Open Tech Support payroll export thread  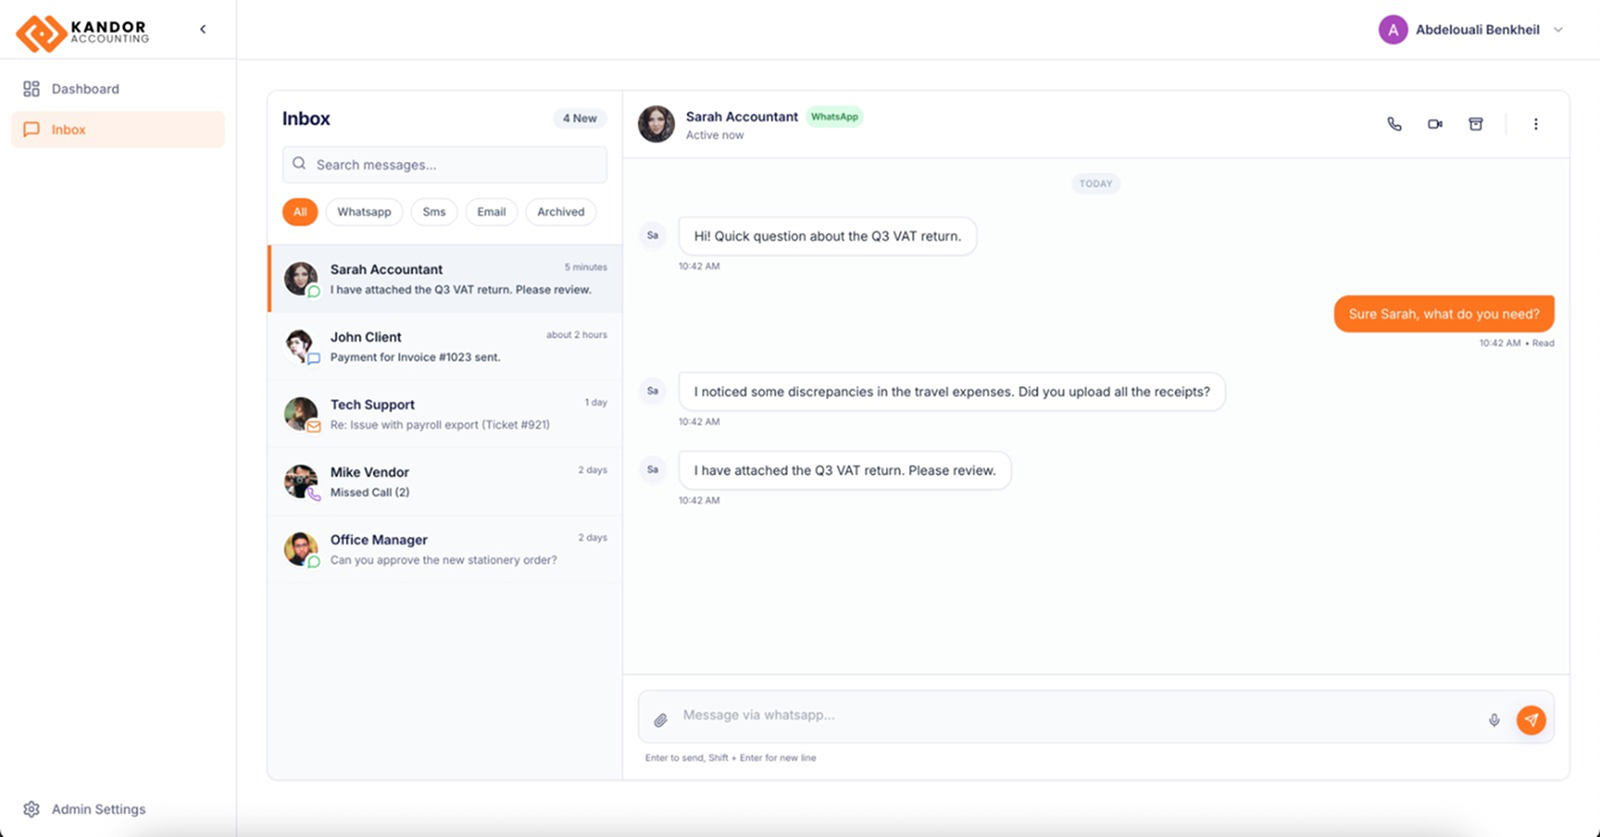[x=445, y=414]
